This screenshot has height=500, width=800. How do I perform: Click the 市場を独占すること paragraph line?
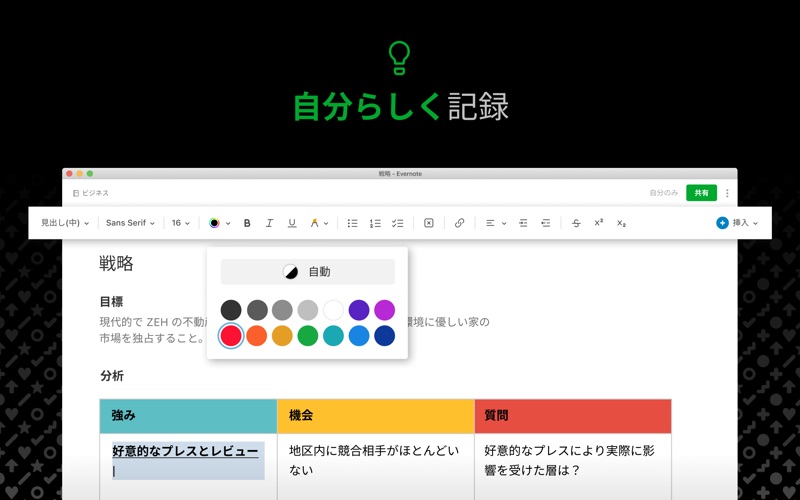tap(152, 338)
